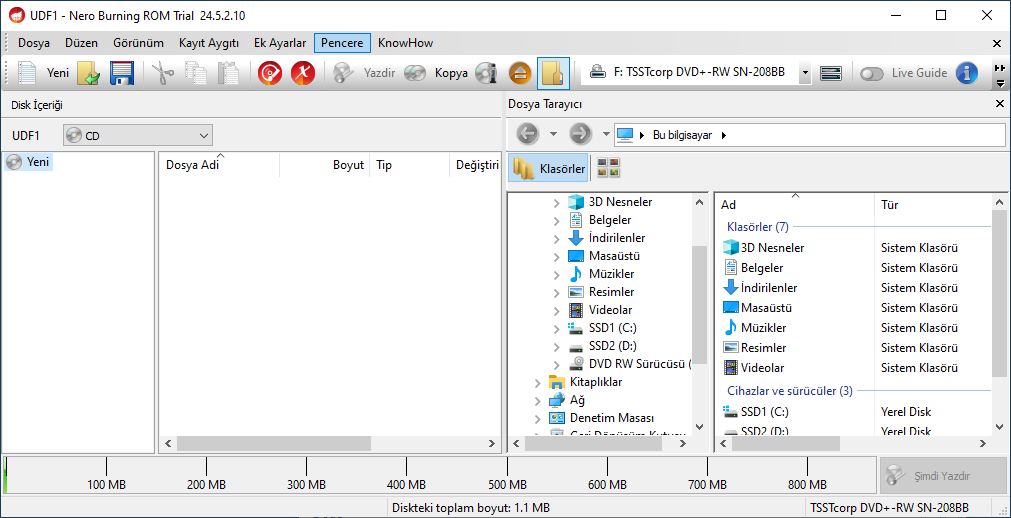Image resolution: width=1011 pixels, height=518 pixels.
Task: Select the Yeni disc node in tree
Action: (x=29, y=163)
